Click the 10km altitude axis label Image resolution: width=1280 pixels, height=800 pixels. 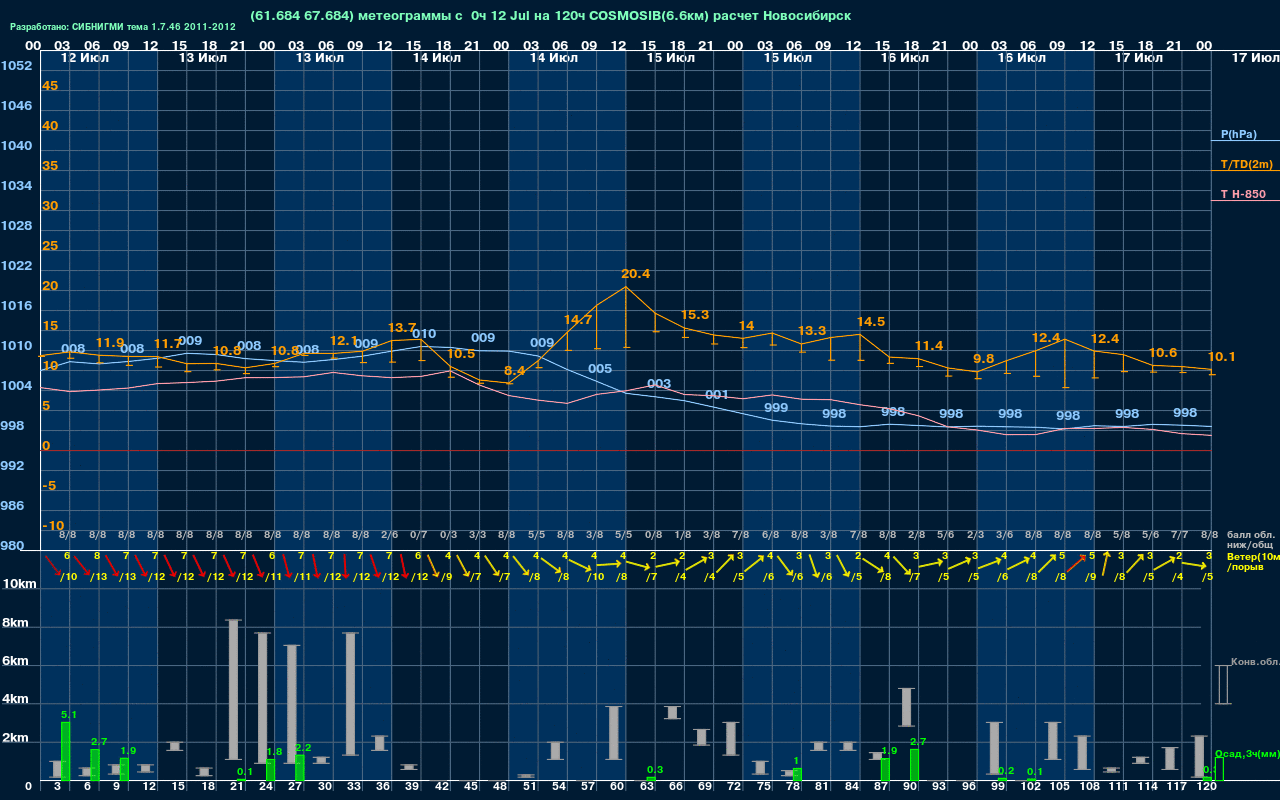pyautogui.click(x=20, y=584)
